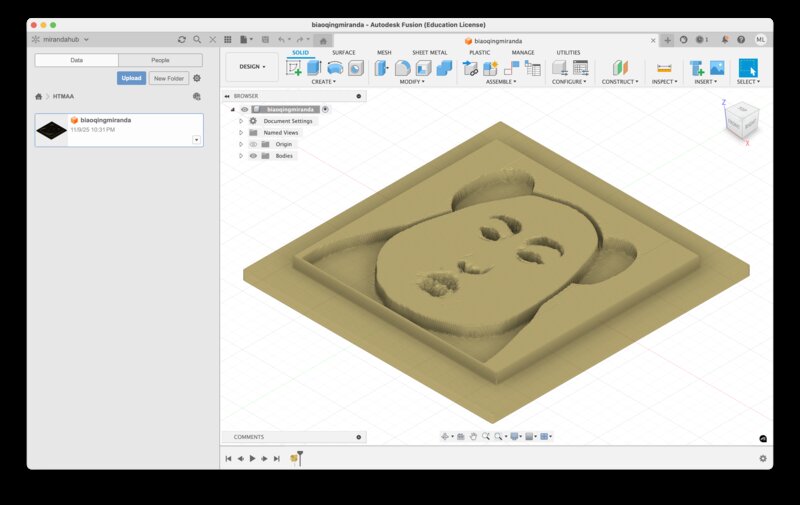Select the Create Sketch tool
The height and width of the screenshot is (505, 800).
(294, 68)
